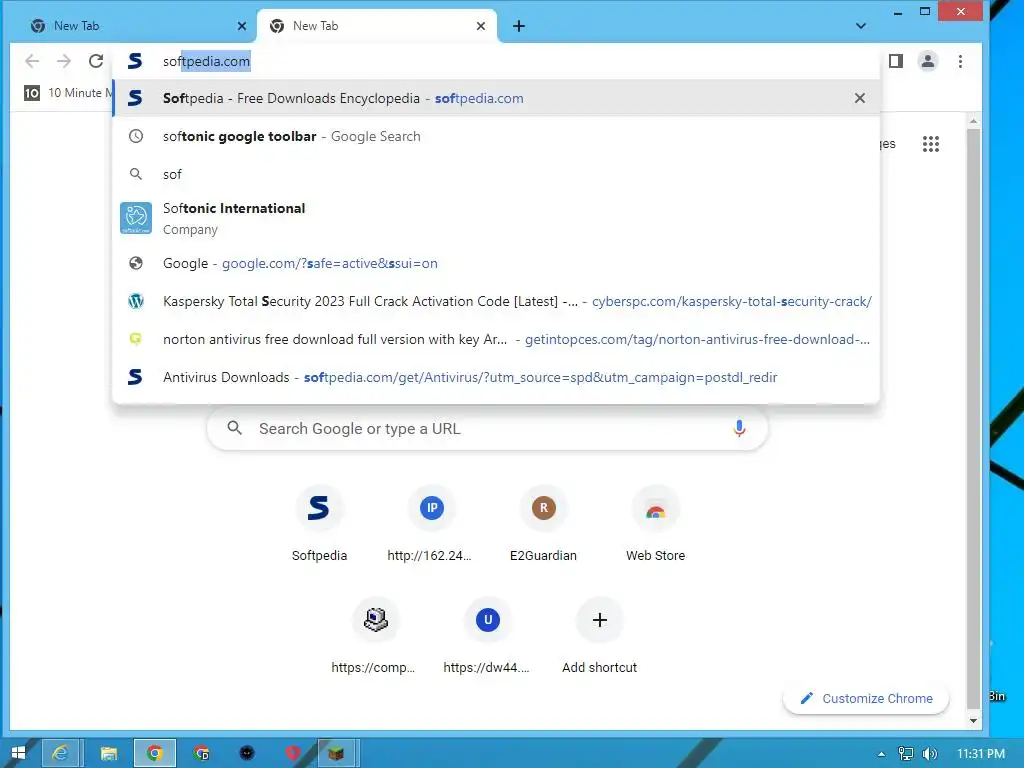Viewport: 1024px width, 768px height.
Task: Remove the Softpedia suggestion with the X
Action: point(859,98)
